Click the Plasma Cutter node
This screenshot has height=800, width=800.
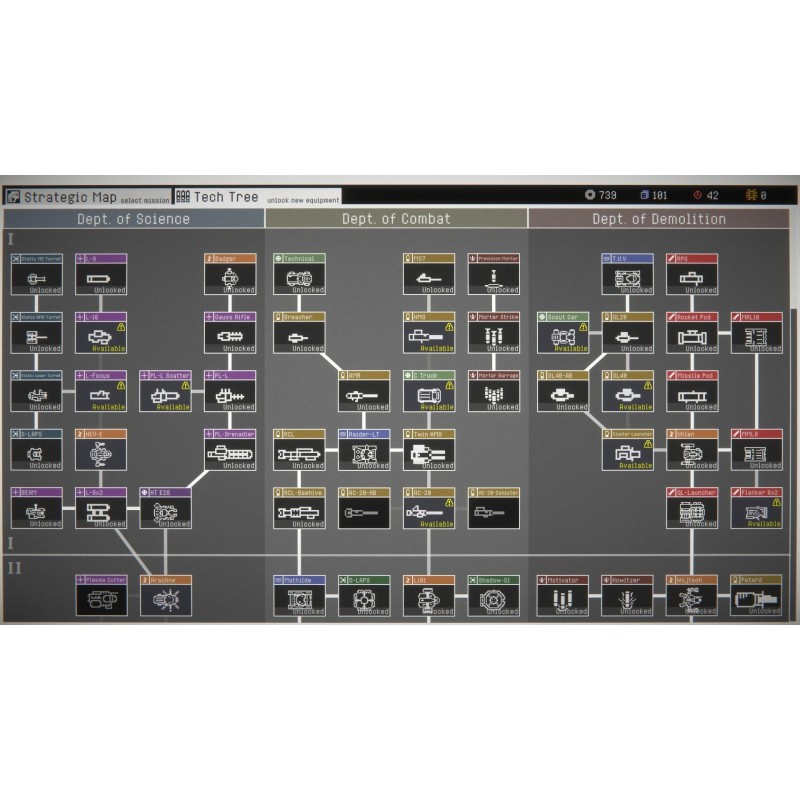point(101,596)
